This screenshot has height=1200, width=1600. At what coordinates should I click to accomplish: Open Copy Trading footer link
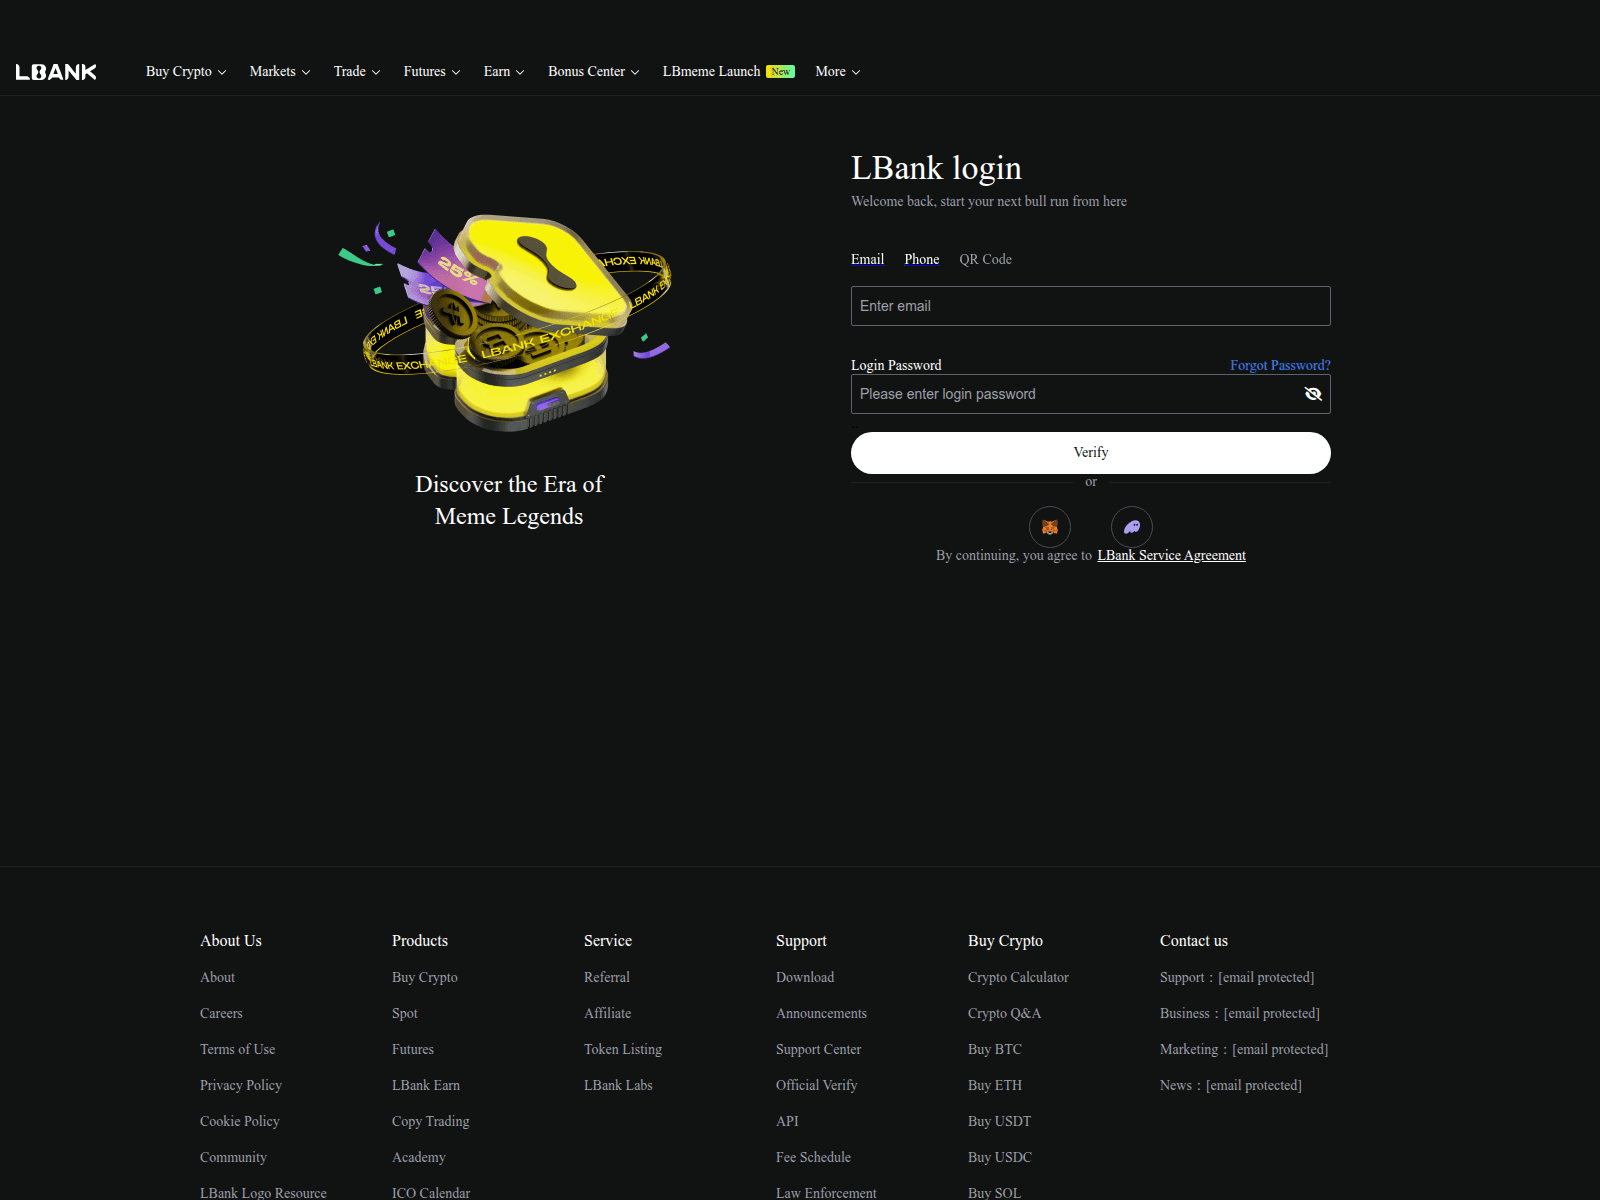pyautogui.click(x=430, y=1121)
